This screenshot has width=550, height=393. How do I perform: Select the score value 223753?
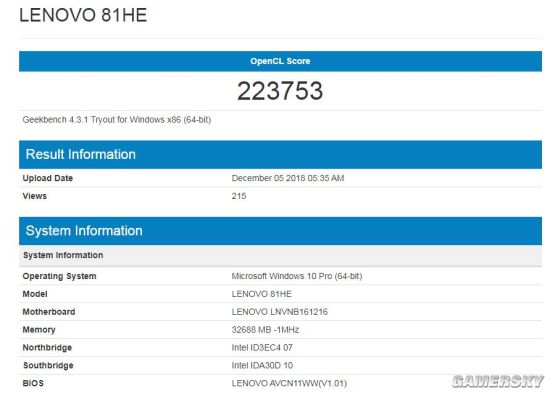tap(280, 91)
